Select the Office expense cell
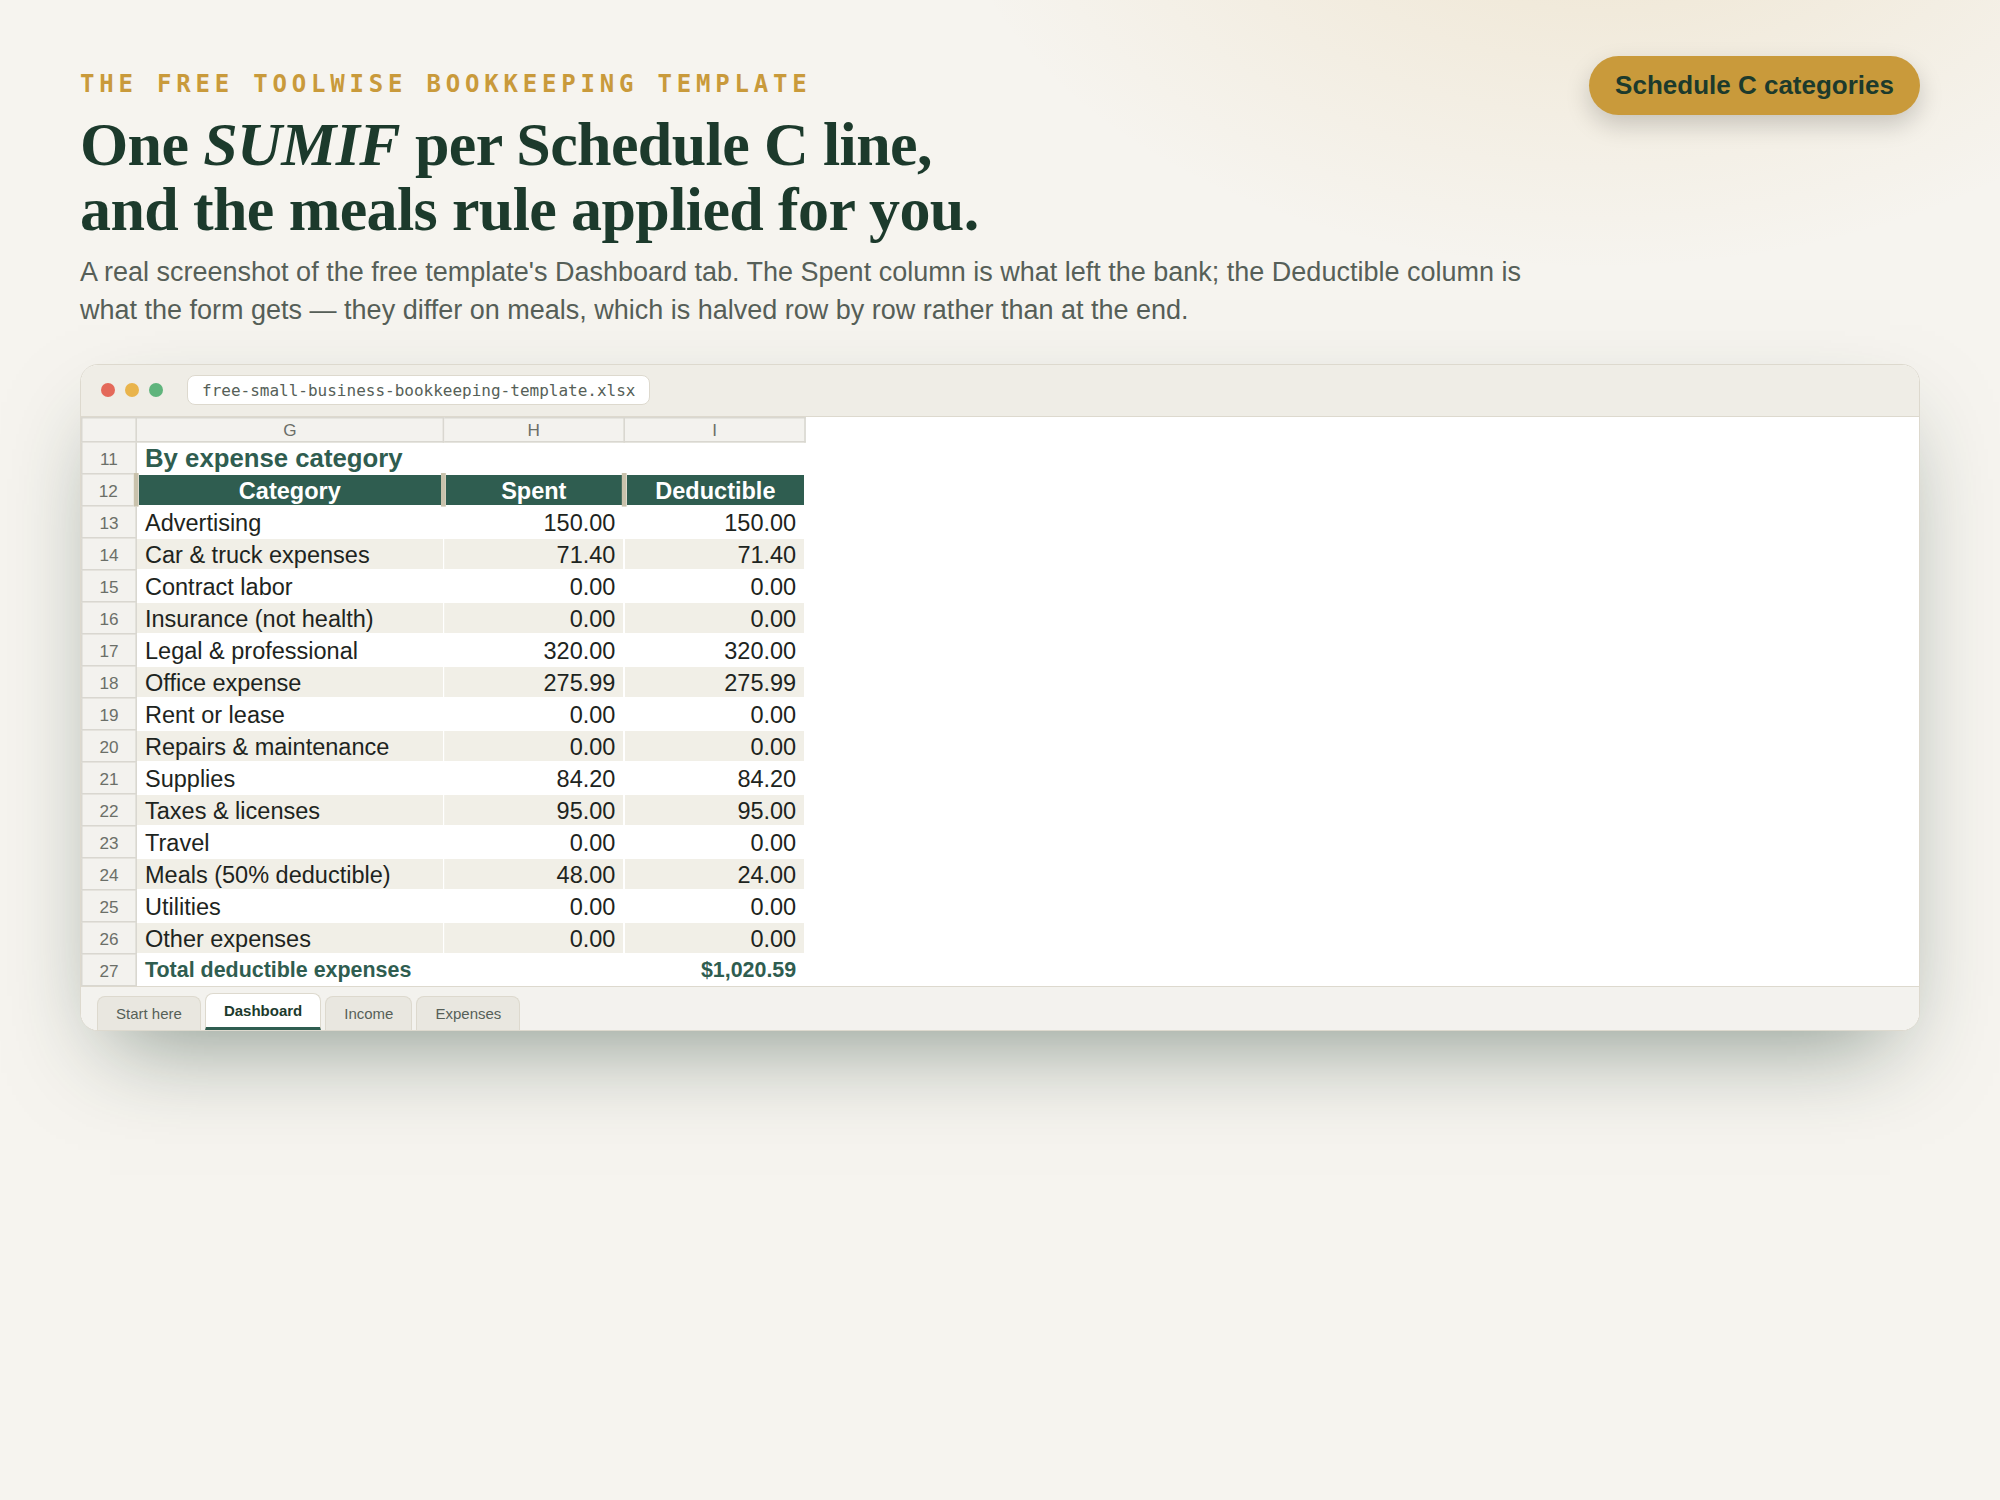Image resolution: width=2000 pixels, height=1500 pixels. pyautogui.click(x=290, y=683)
